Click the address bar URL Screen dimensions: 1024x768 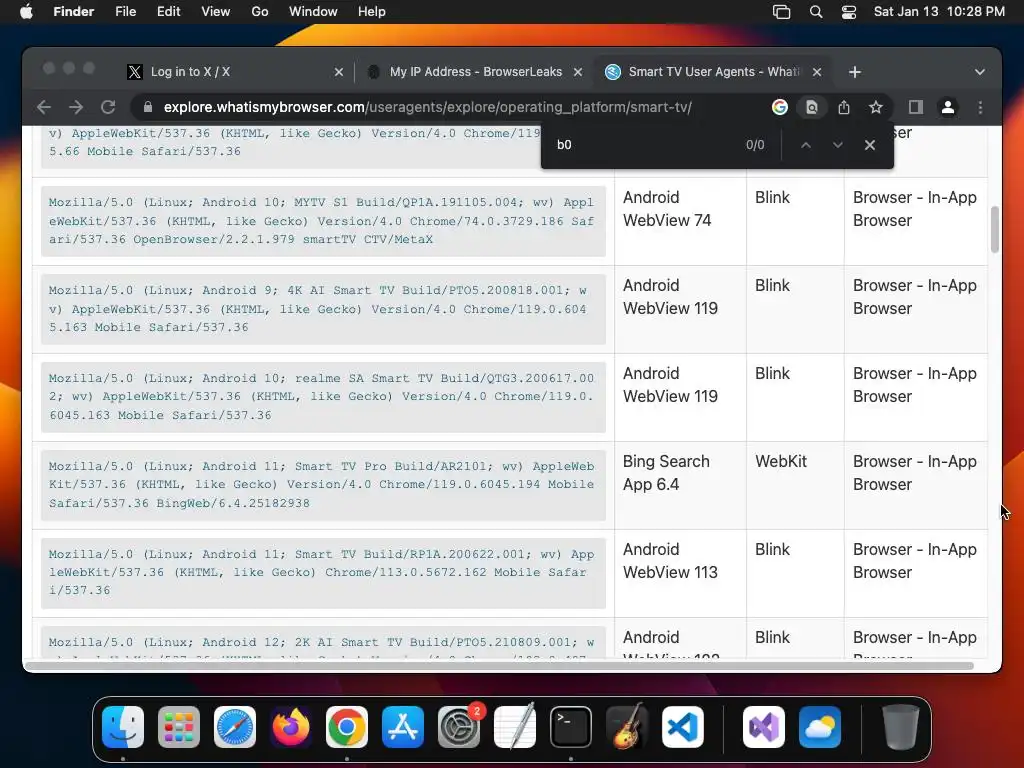point(428,107)
